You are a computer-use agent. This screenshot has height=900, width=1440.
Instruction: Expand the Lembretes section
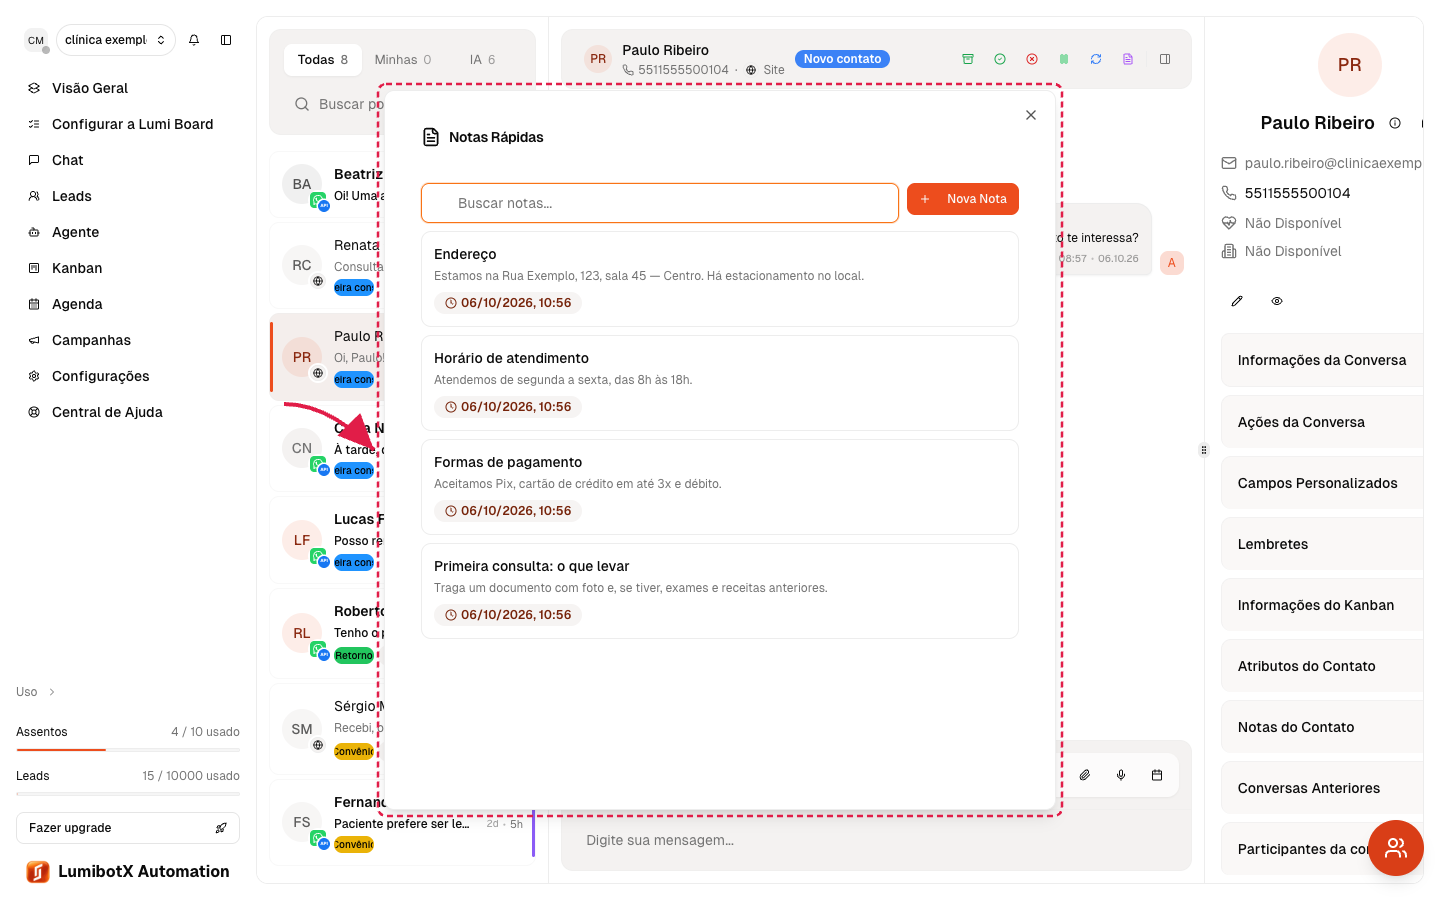(1322, 544)
